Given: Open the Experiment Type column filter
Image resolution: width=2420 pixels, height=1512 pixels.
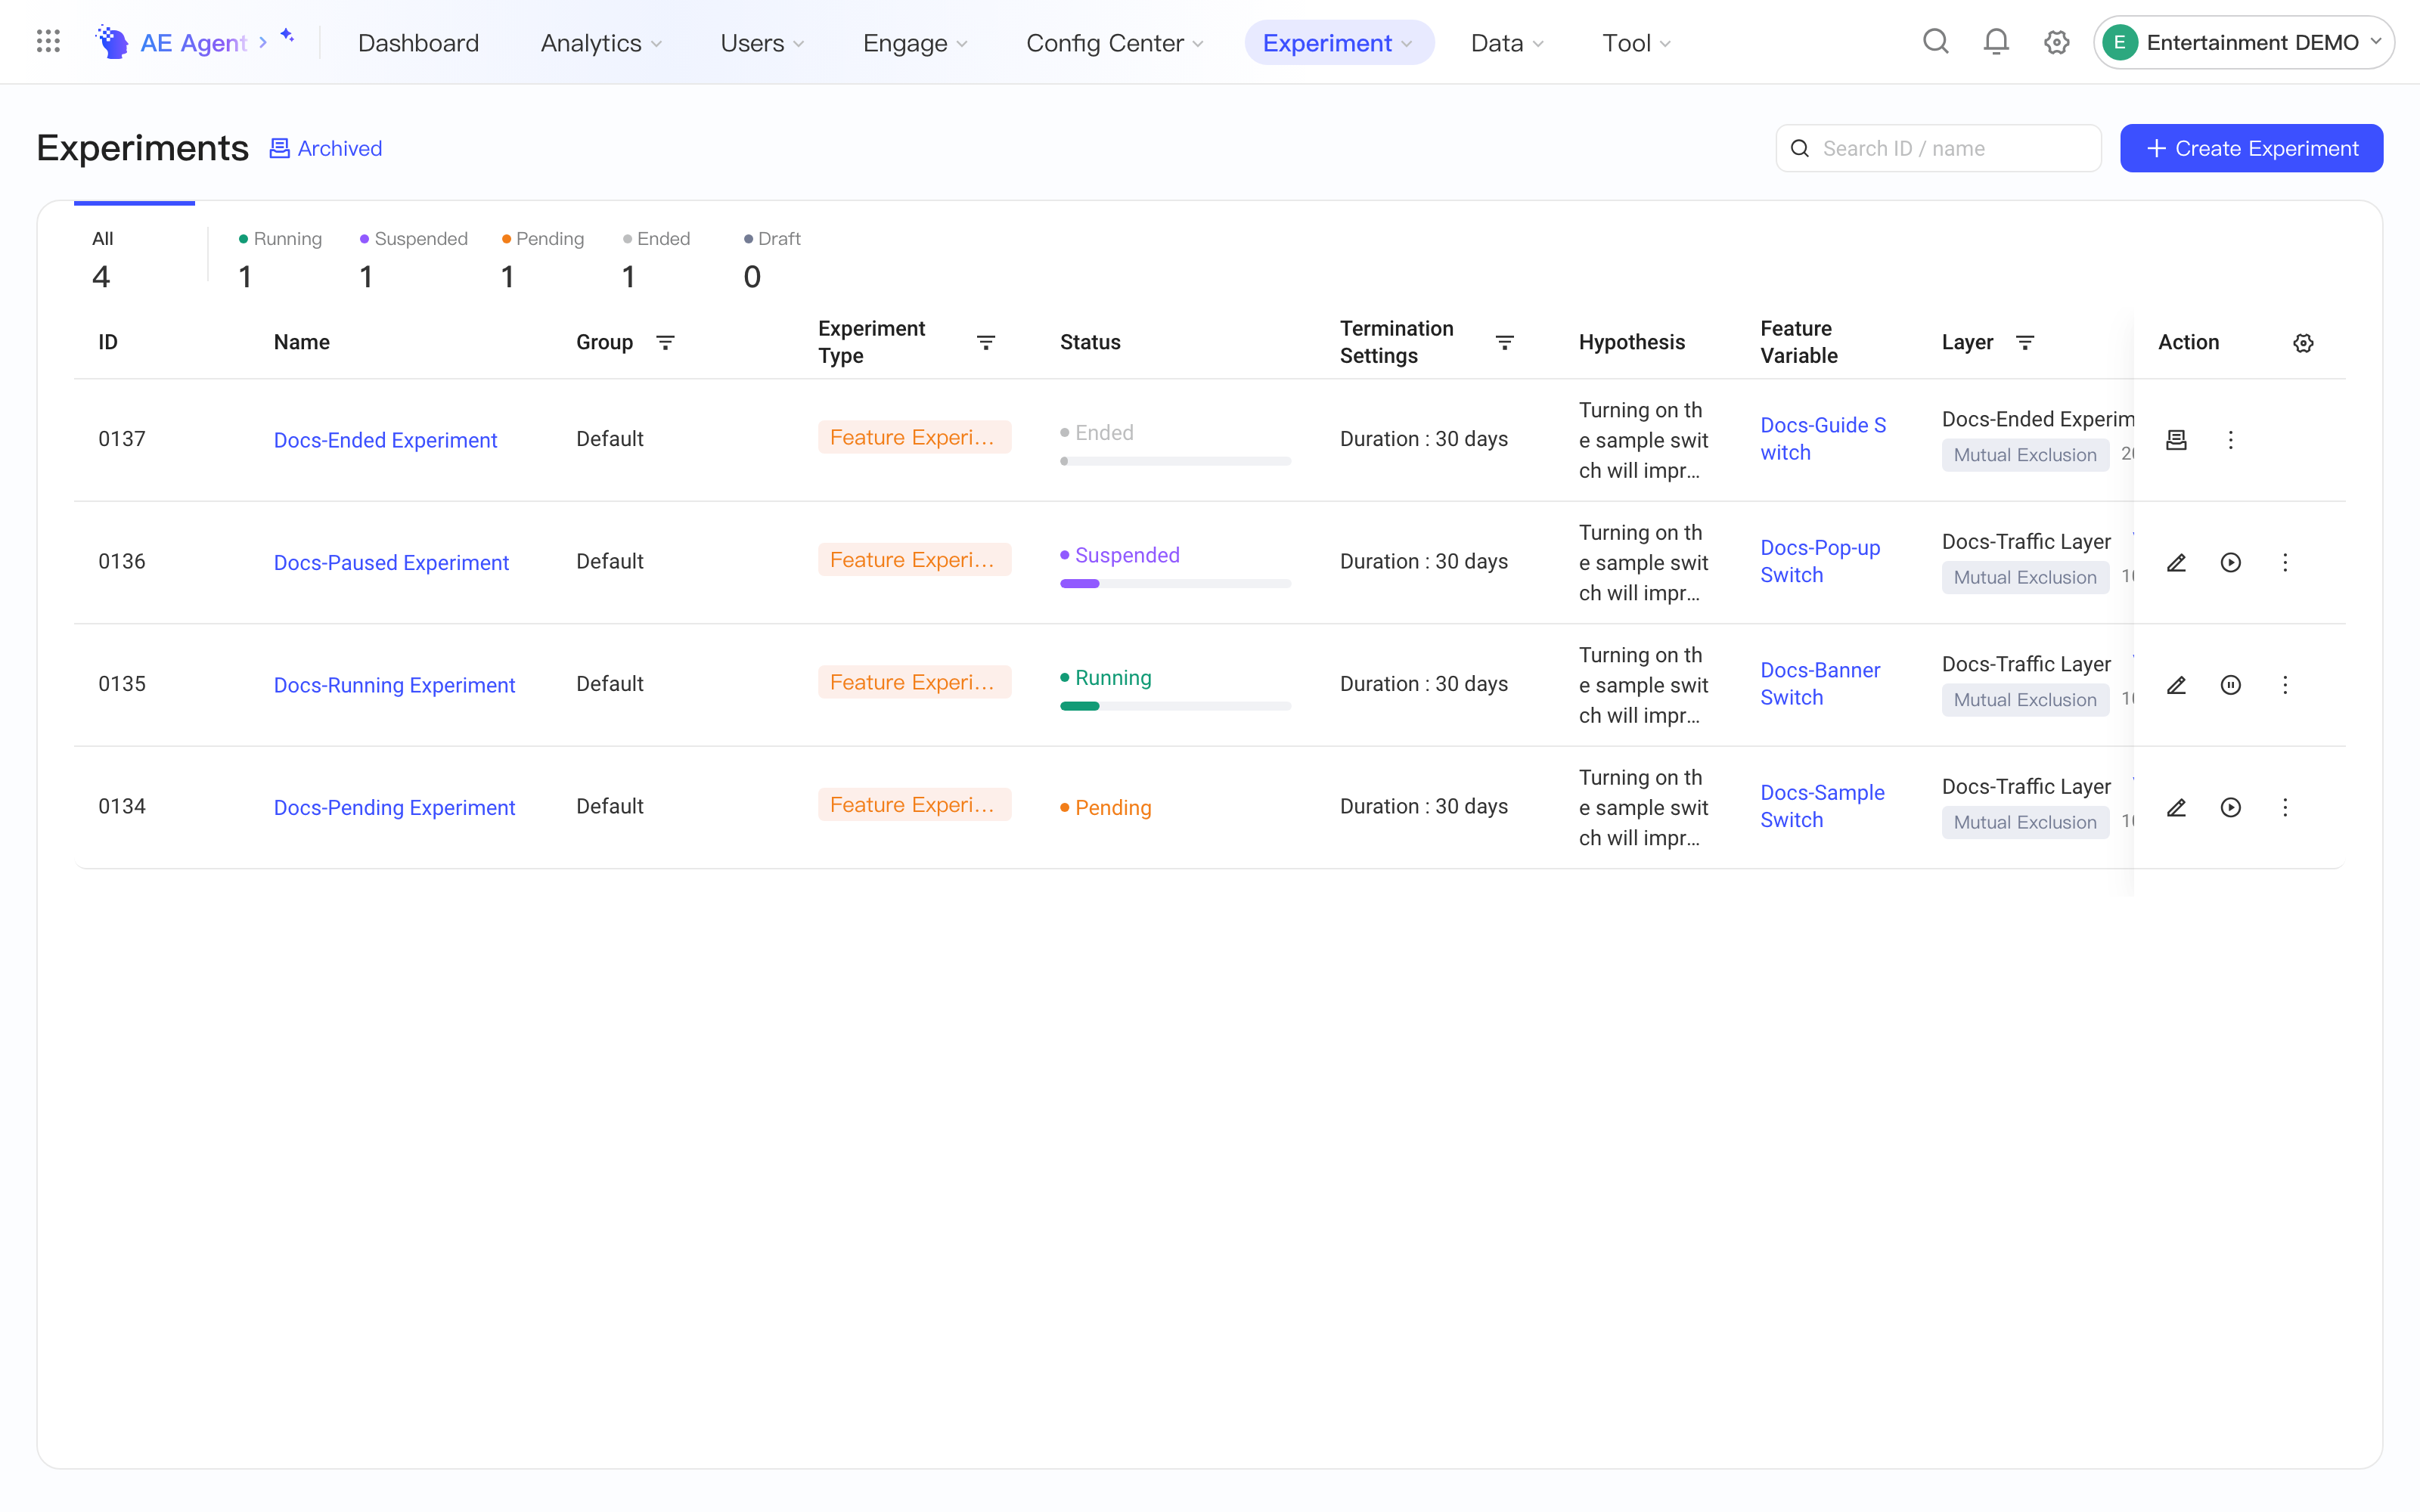Looking at the screenshot, I should [986, 343].
